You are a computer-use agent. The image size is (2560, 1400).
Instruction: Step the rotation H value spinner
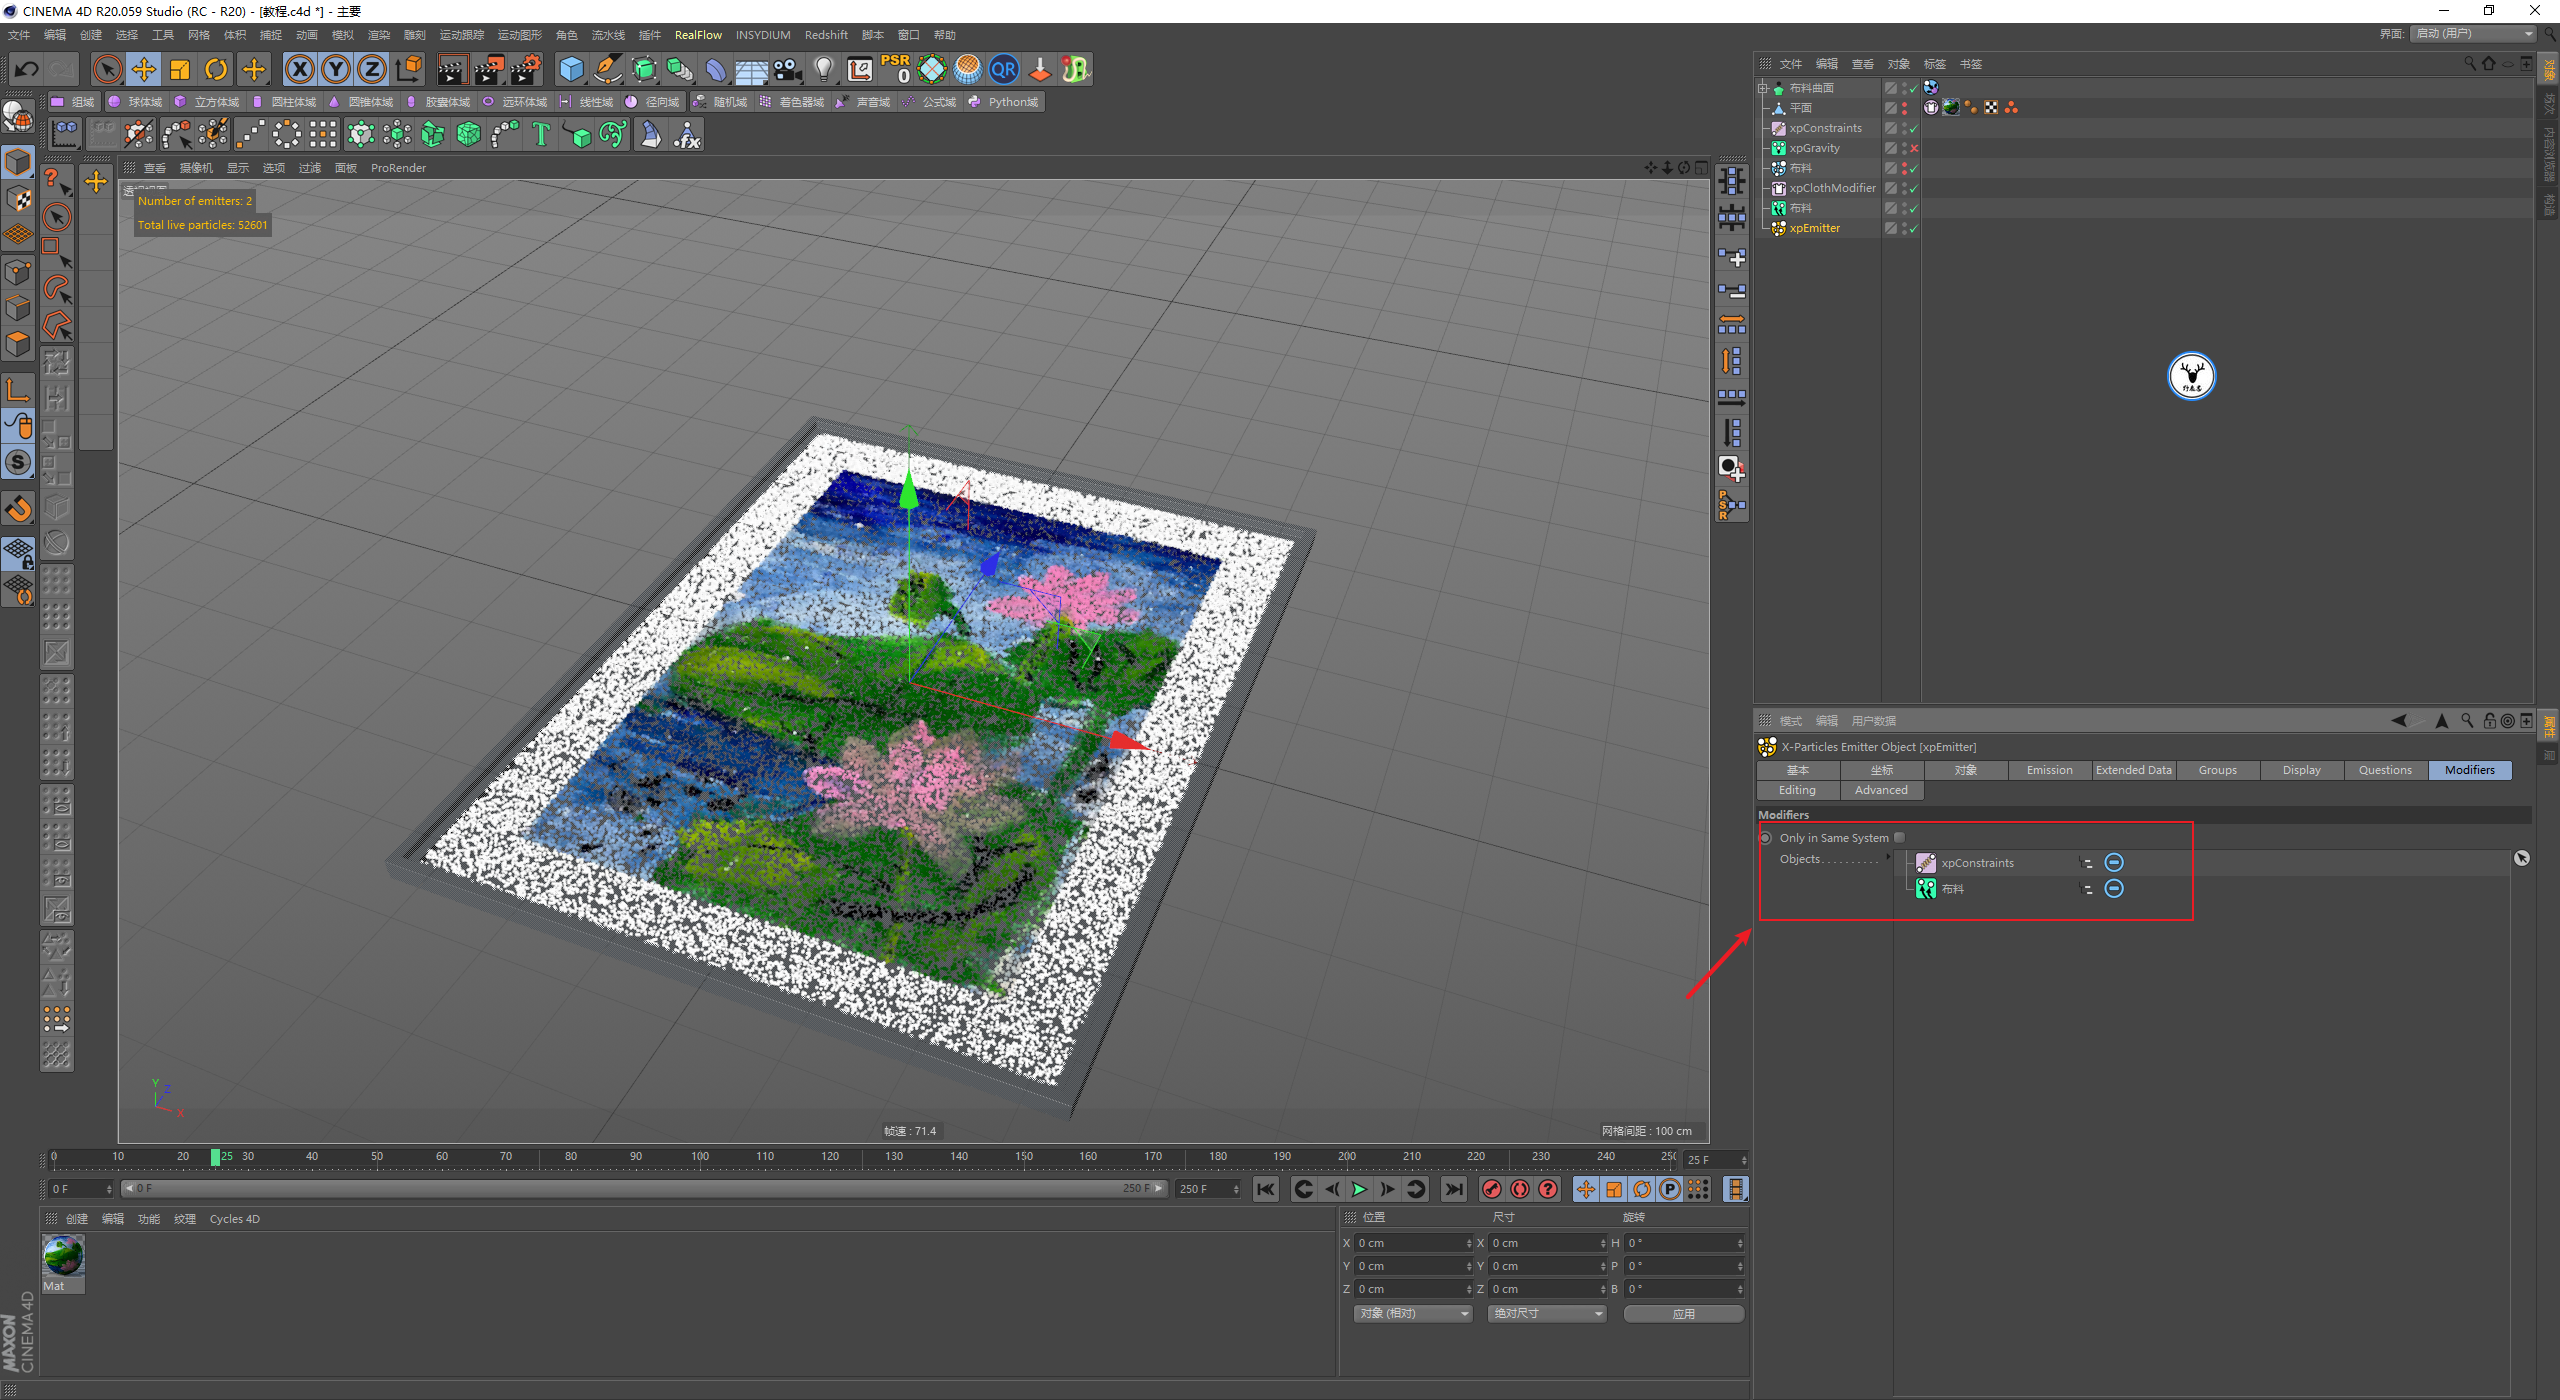click(1740, 1243)
